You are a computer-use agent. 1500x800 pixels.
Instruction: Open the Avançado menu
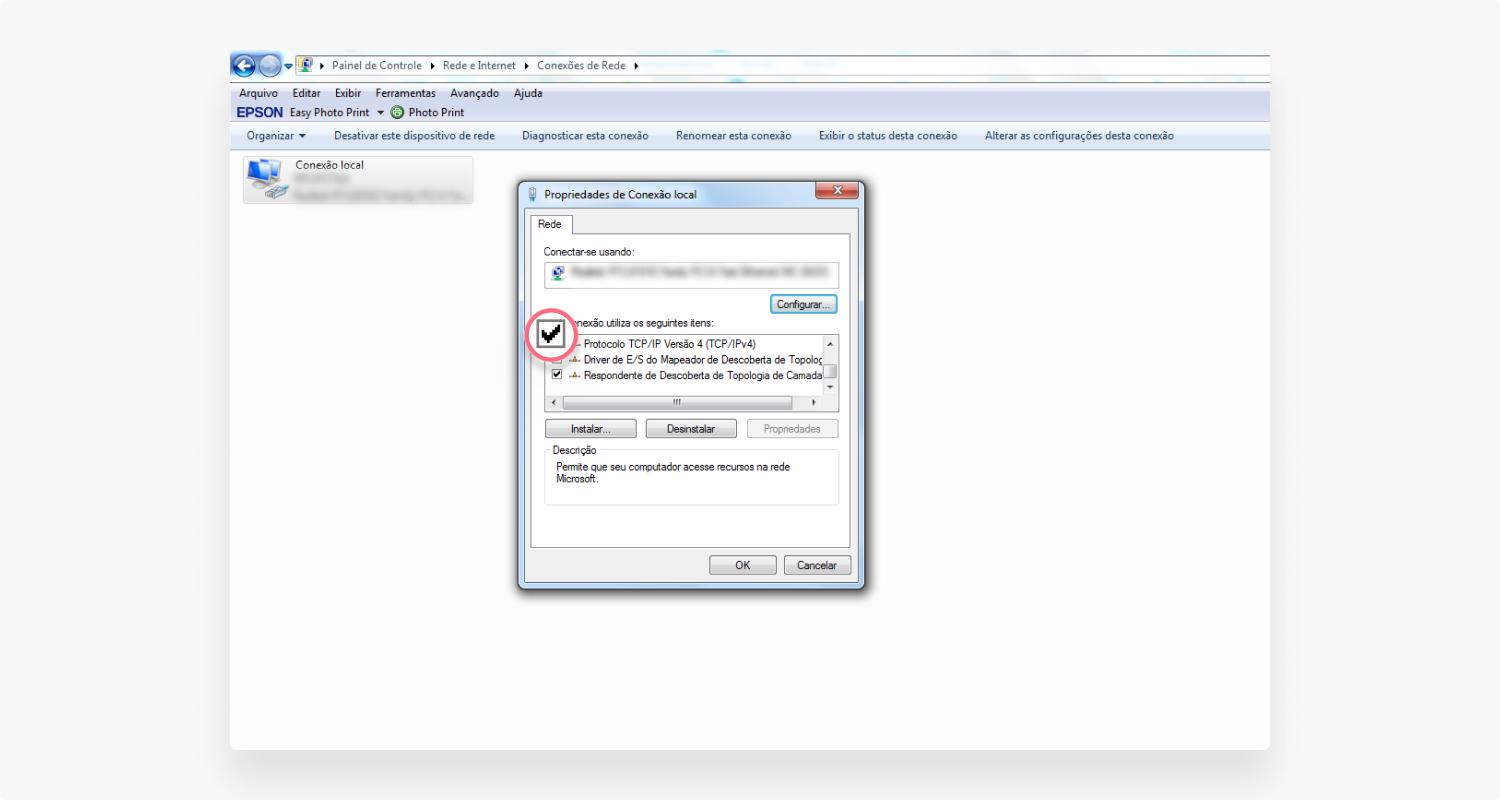(474, 93)
